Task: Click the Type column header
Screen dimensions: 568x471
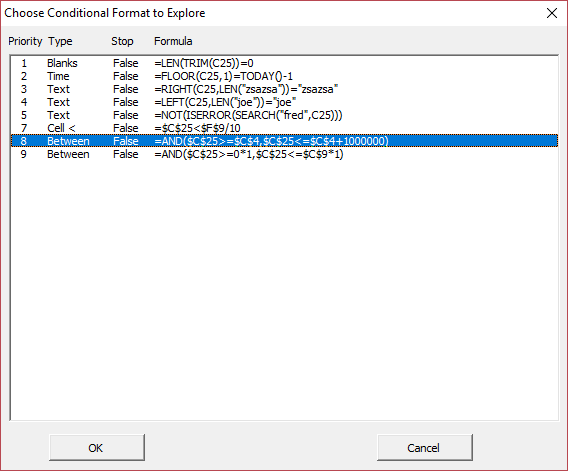Action: point(60,41)
